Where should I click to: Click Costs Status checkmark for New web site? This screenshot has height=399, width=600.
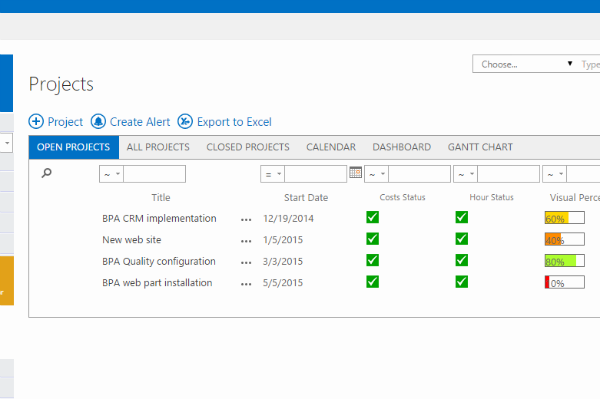pos(372,239)
